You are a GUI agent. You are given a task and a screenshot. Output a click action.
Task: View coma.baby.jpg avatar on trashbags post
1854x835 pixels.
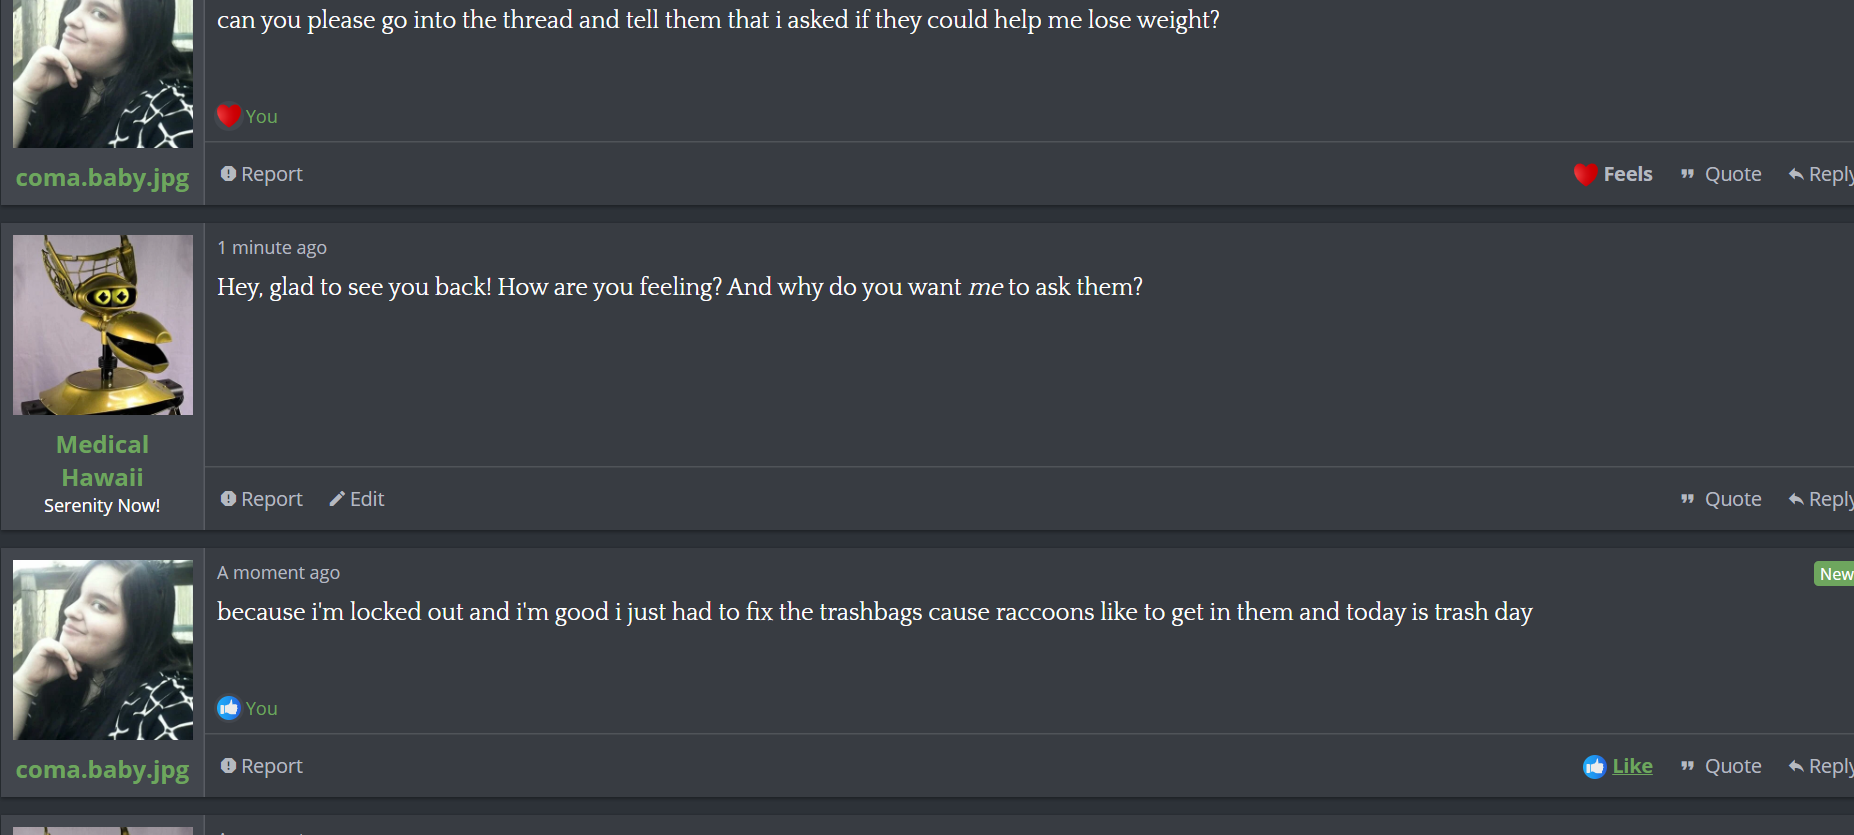click(x=103, y=650)
